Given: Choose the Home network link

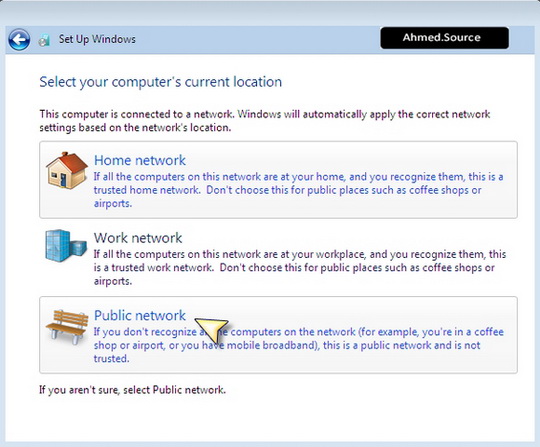Looking at the screenshot, I should pos(140,160).
